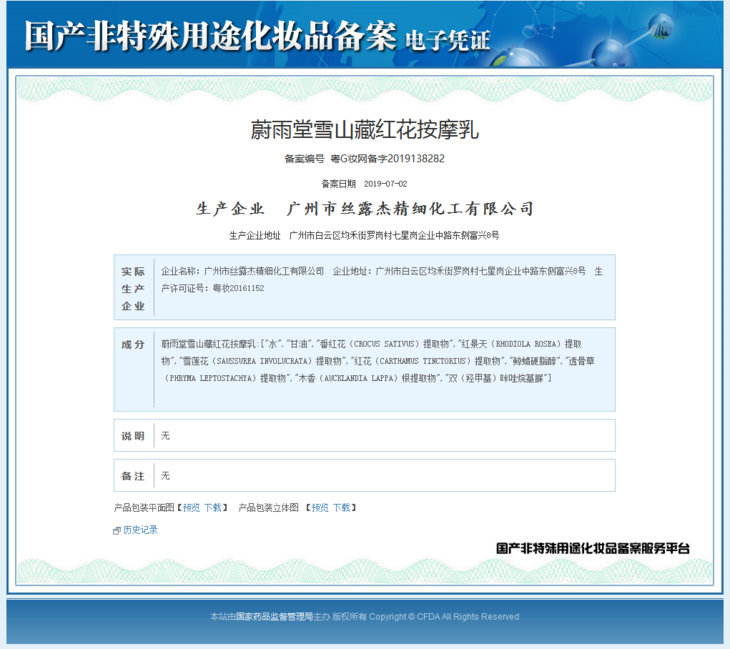Viewport: 730px width, 649px height.
Task: Click the 备案服务平台 signature text
Action: 593,548
